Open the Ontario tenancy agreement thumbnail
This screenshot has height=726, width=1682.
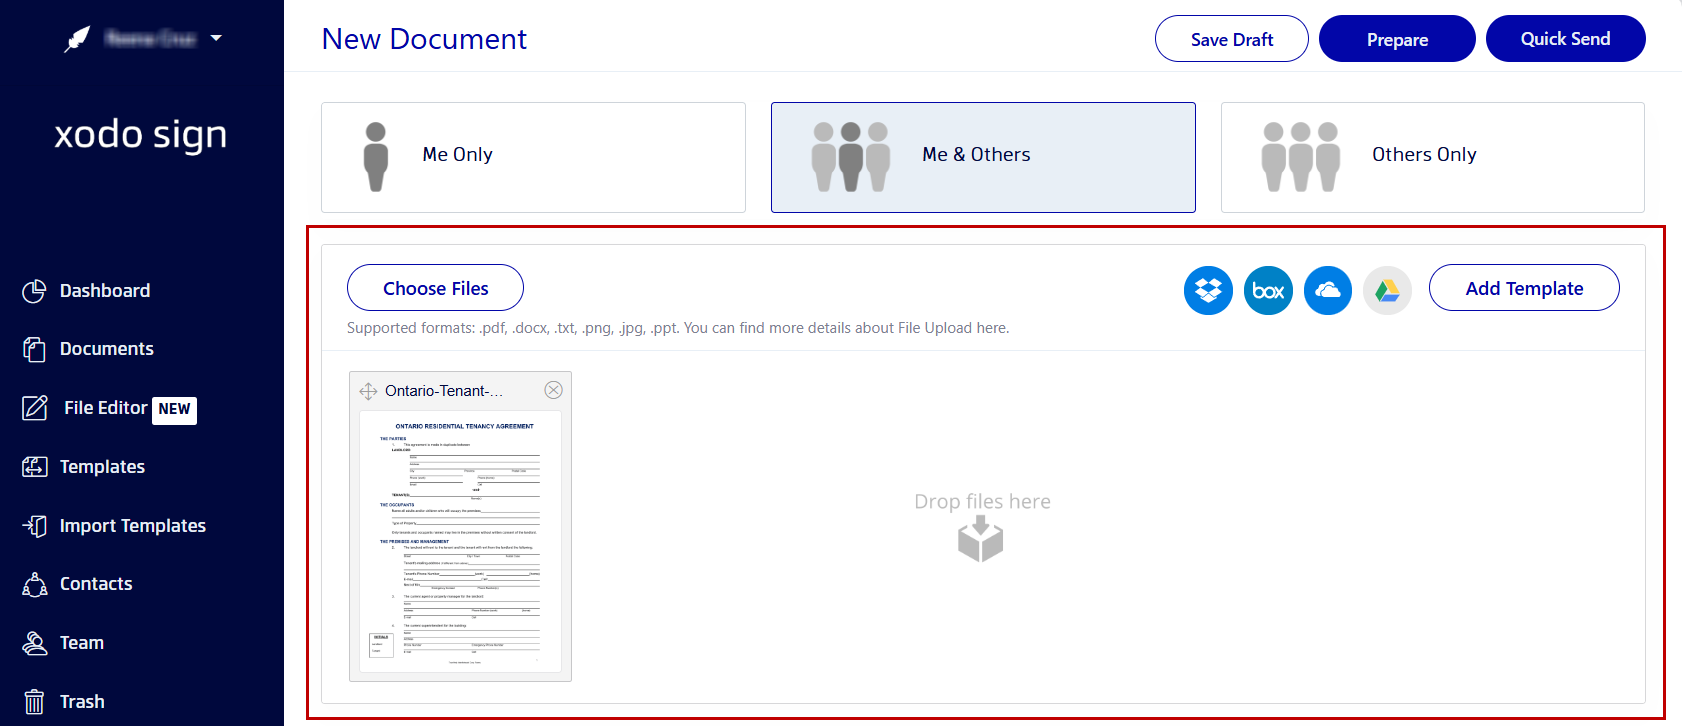(x=460, y=541)
